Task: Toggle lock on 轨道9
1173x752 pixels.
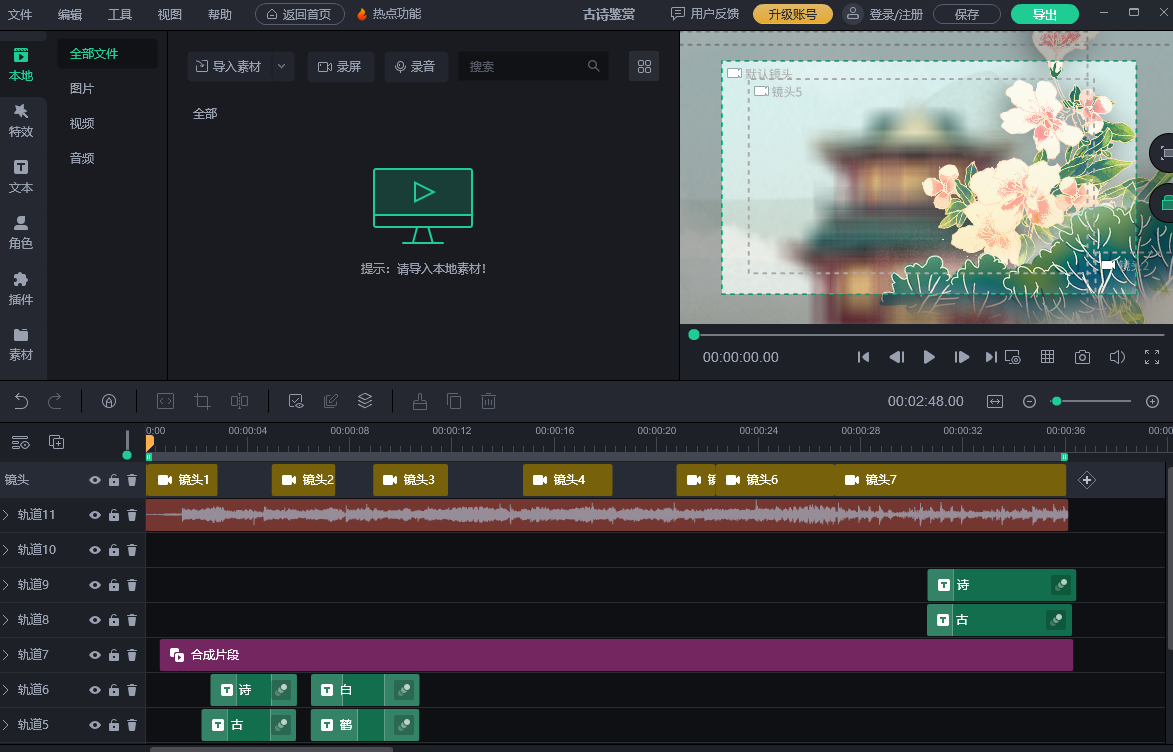Action: click(x=114, y=585)
